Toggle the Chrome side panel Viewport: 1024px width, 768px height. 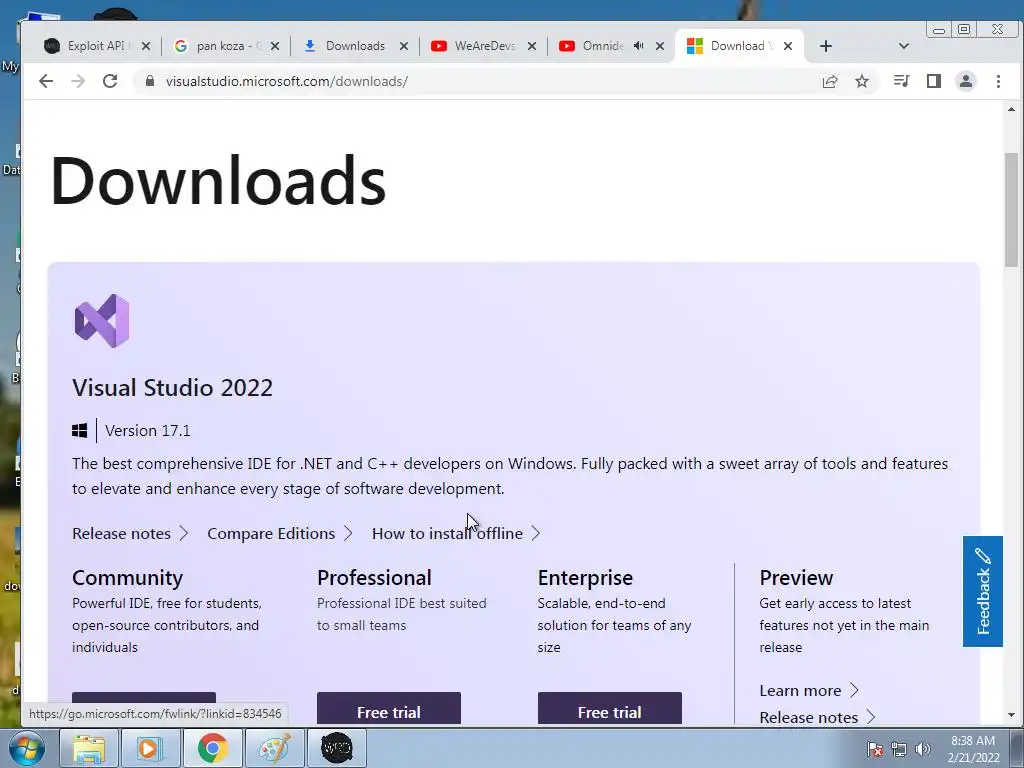(x=934, y=81)
